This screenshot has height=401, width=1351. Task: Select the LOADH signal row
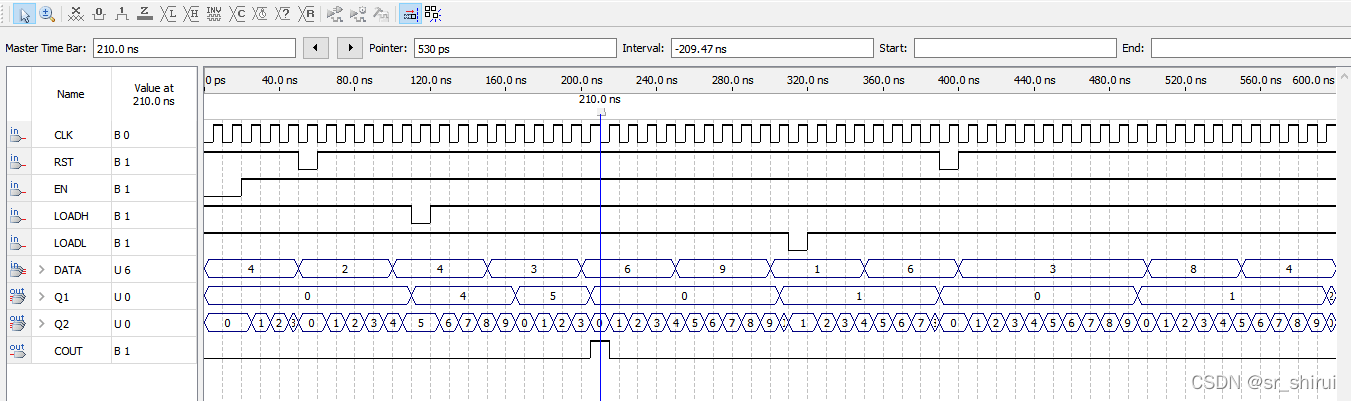point(100,216)
